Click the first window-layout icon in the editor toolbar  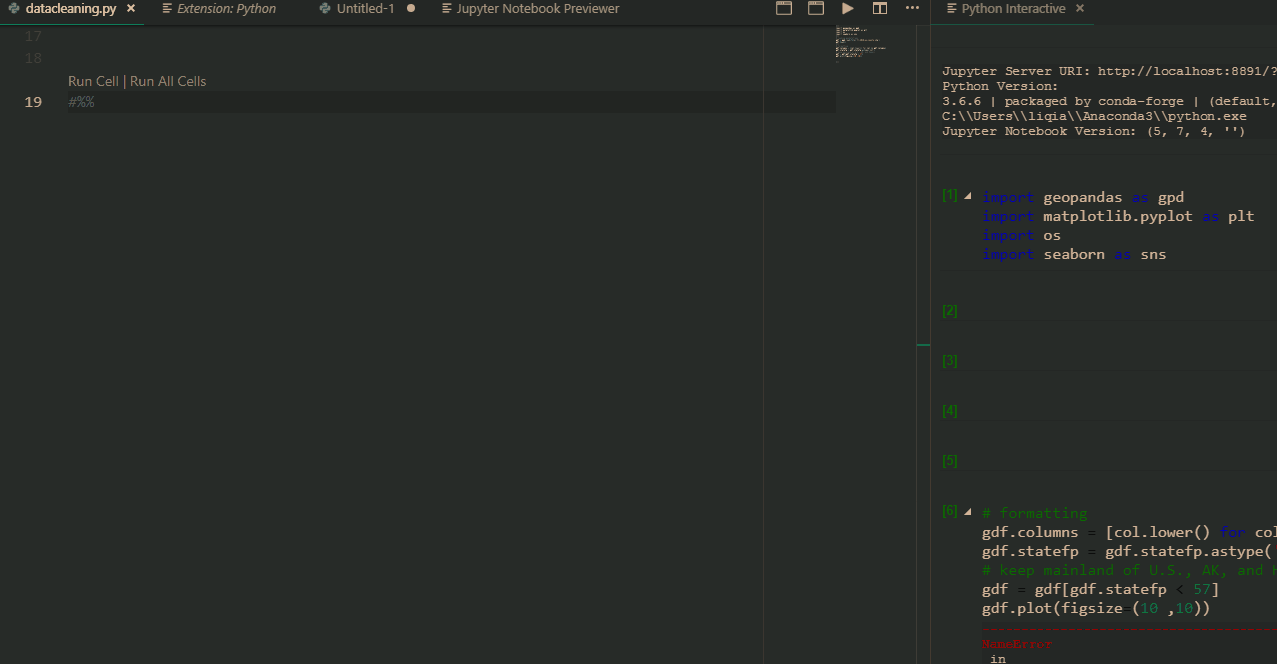click(x=784, y=9)
